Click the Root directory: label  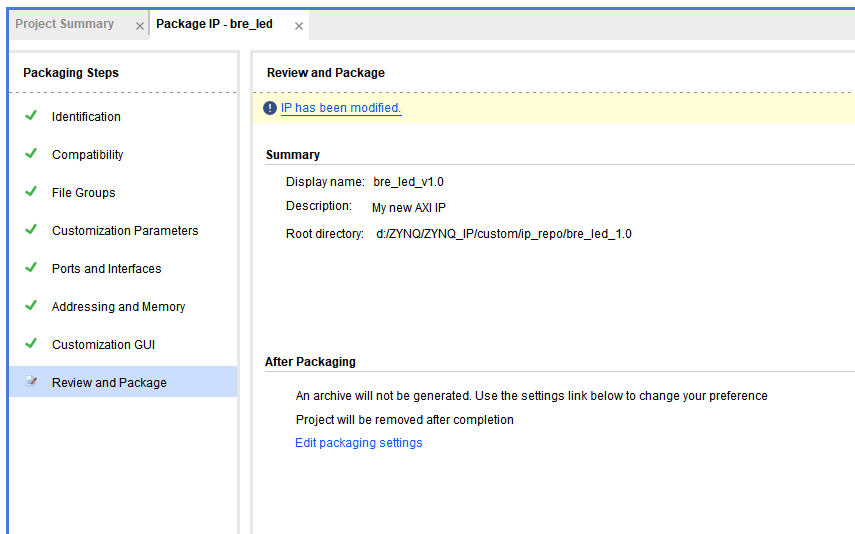324,234
